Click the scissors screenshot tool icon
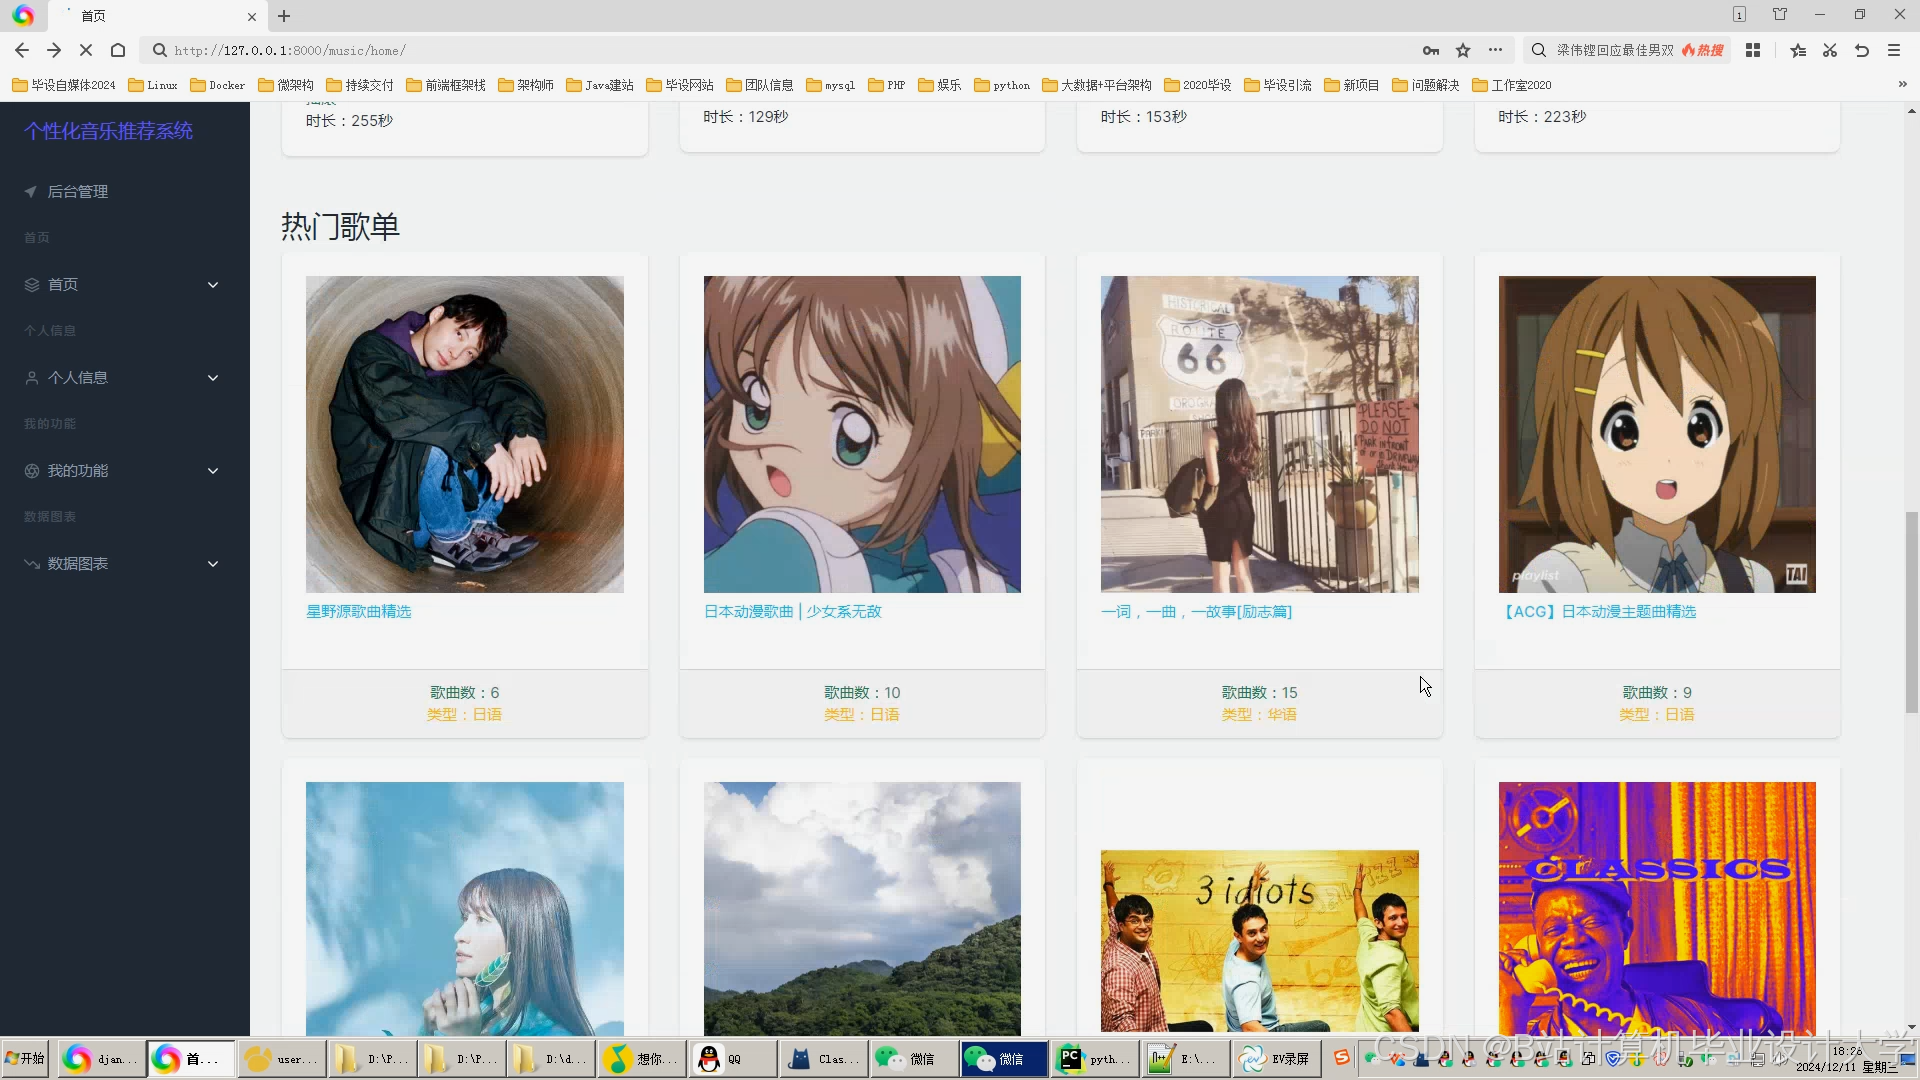The height and width of the screenshot is (1080, 1920). point(1830,50)
